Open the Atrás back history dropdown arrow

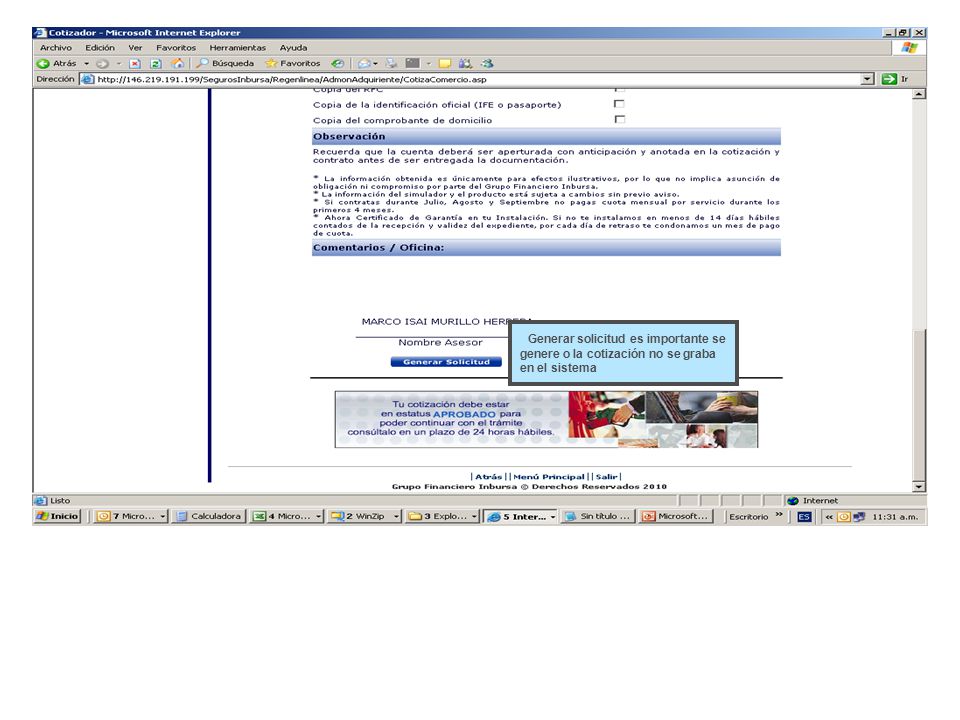tap(86, 64)
